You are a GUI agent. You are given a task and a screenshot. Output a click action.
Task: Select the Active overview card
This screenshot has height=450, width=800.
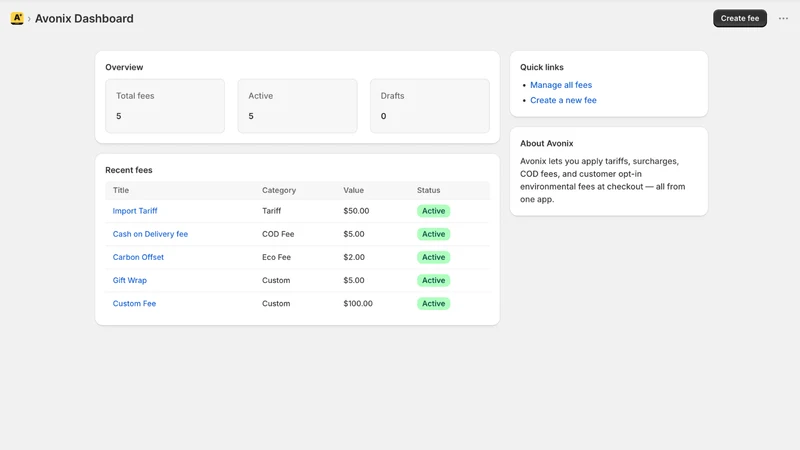coord(297,106)
